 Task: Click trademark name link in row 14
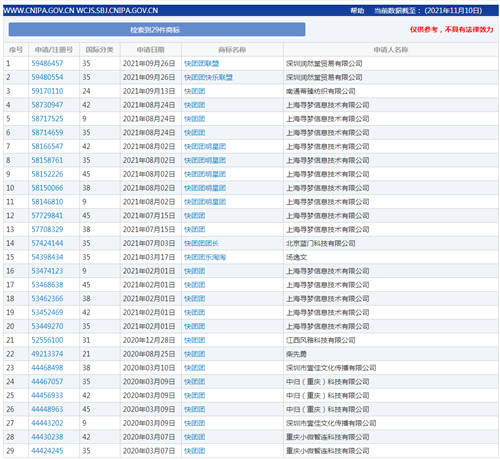[x=201, y=243]
